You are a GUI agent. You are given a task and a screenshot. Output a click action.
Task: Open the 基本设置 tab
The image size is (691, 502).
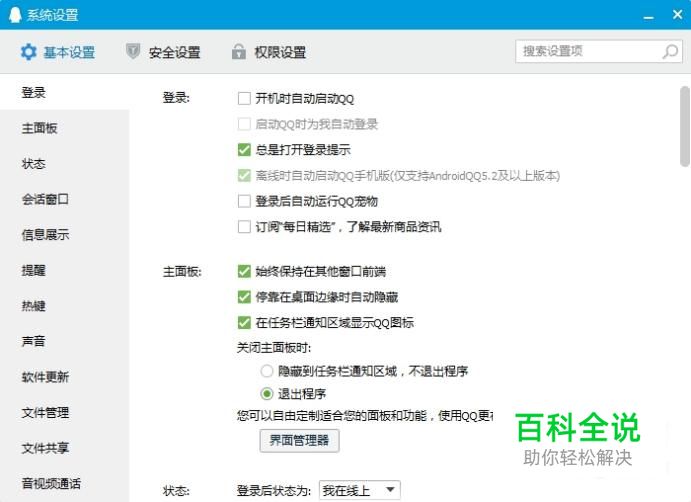[58, 52]
